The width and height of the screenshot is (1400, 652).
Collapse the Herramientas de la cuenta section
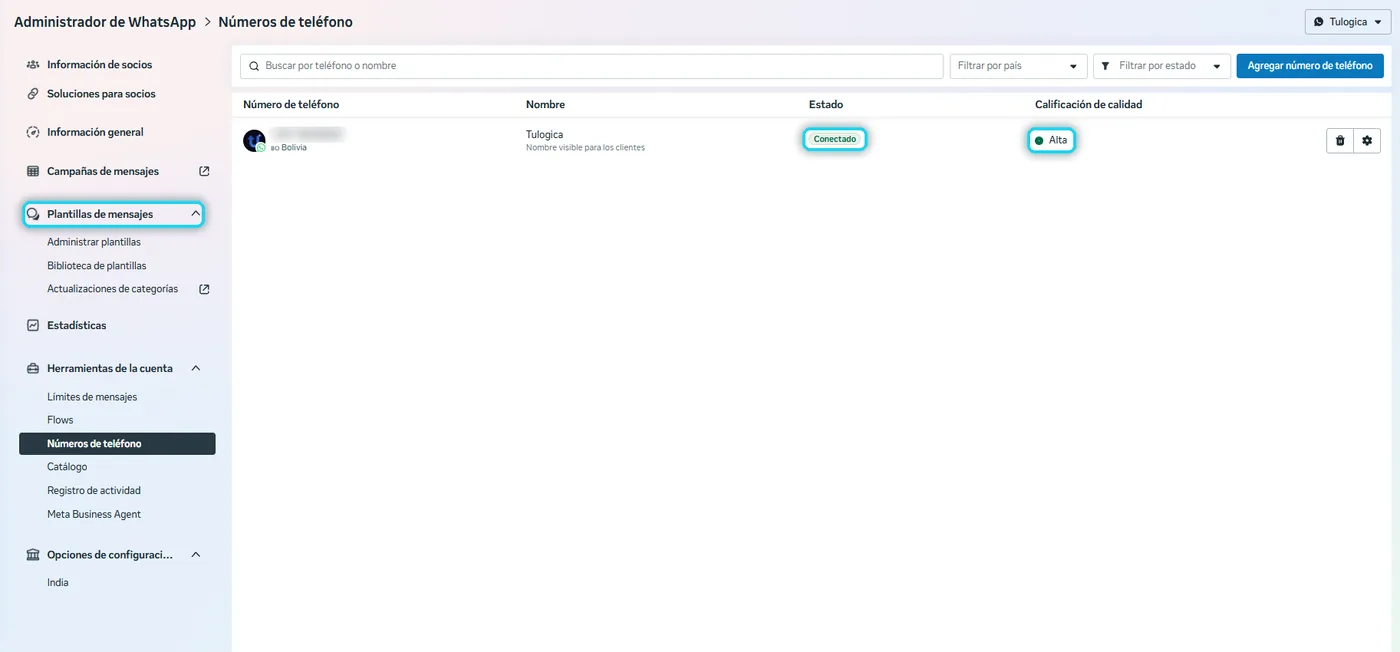click(196, 368)
